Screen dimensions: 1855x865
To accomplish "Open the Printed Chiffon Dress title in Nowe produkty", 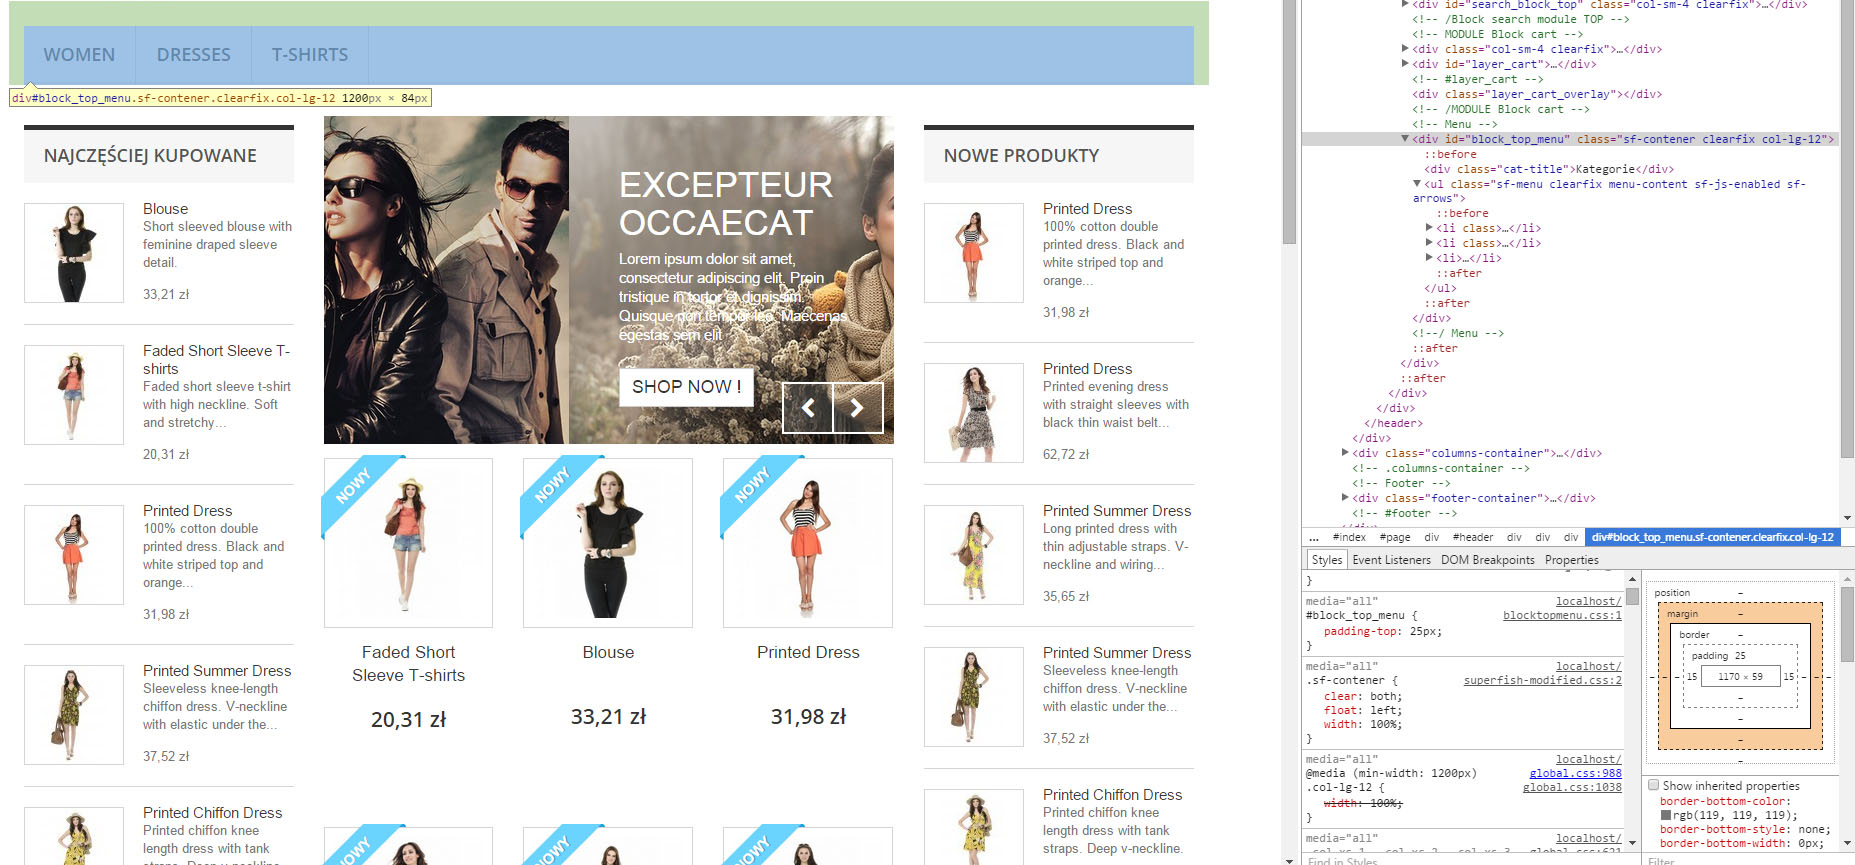I will [1112, 794].
